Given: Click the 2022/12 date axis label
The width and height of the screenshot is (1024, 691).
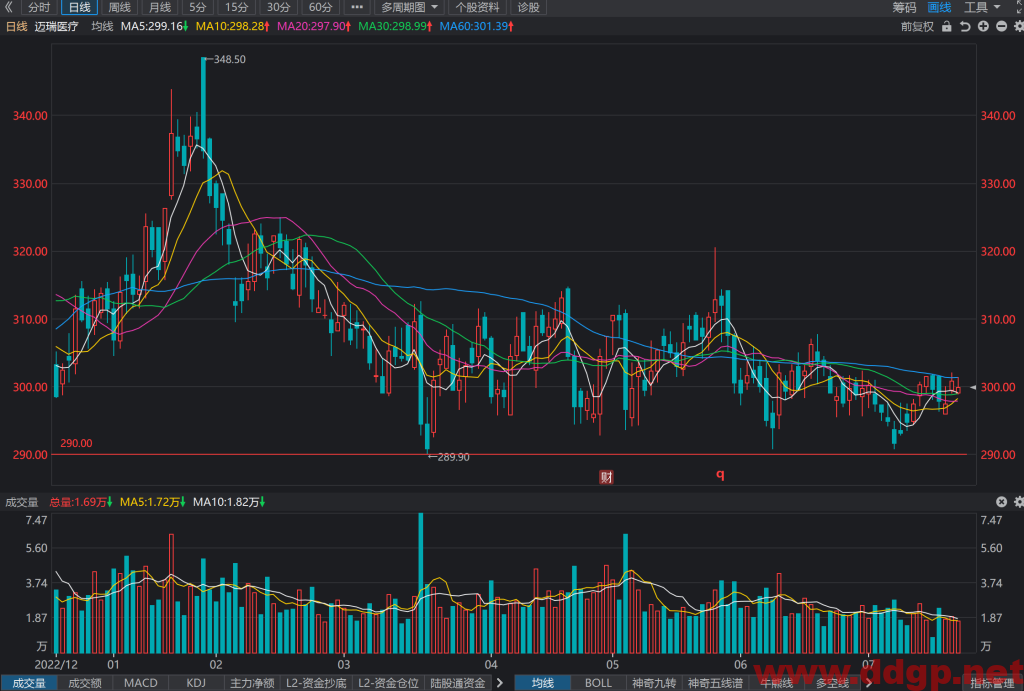Looking at the screenshot, I should click(x=56, y=664).
